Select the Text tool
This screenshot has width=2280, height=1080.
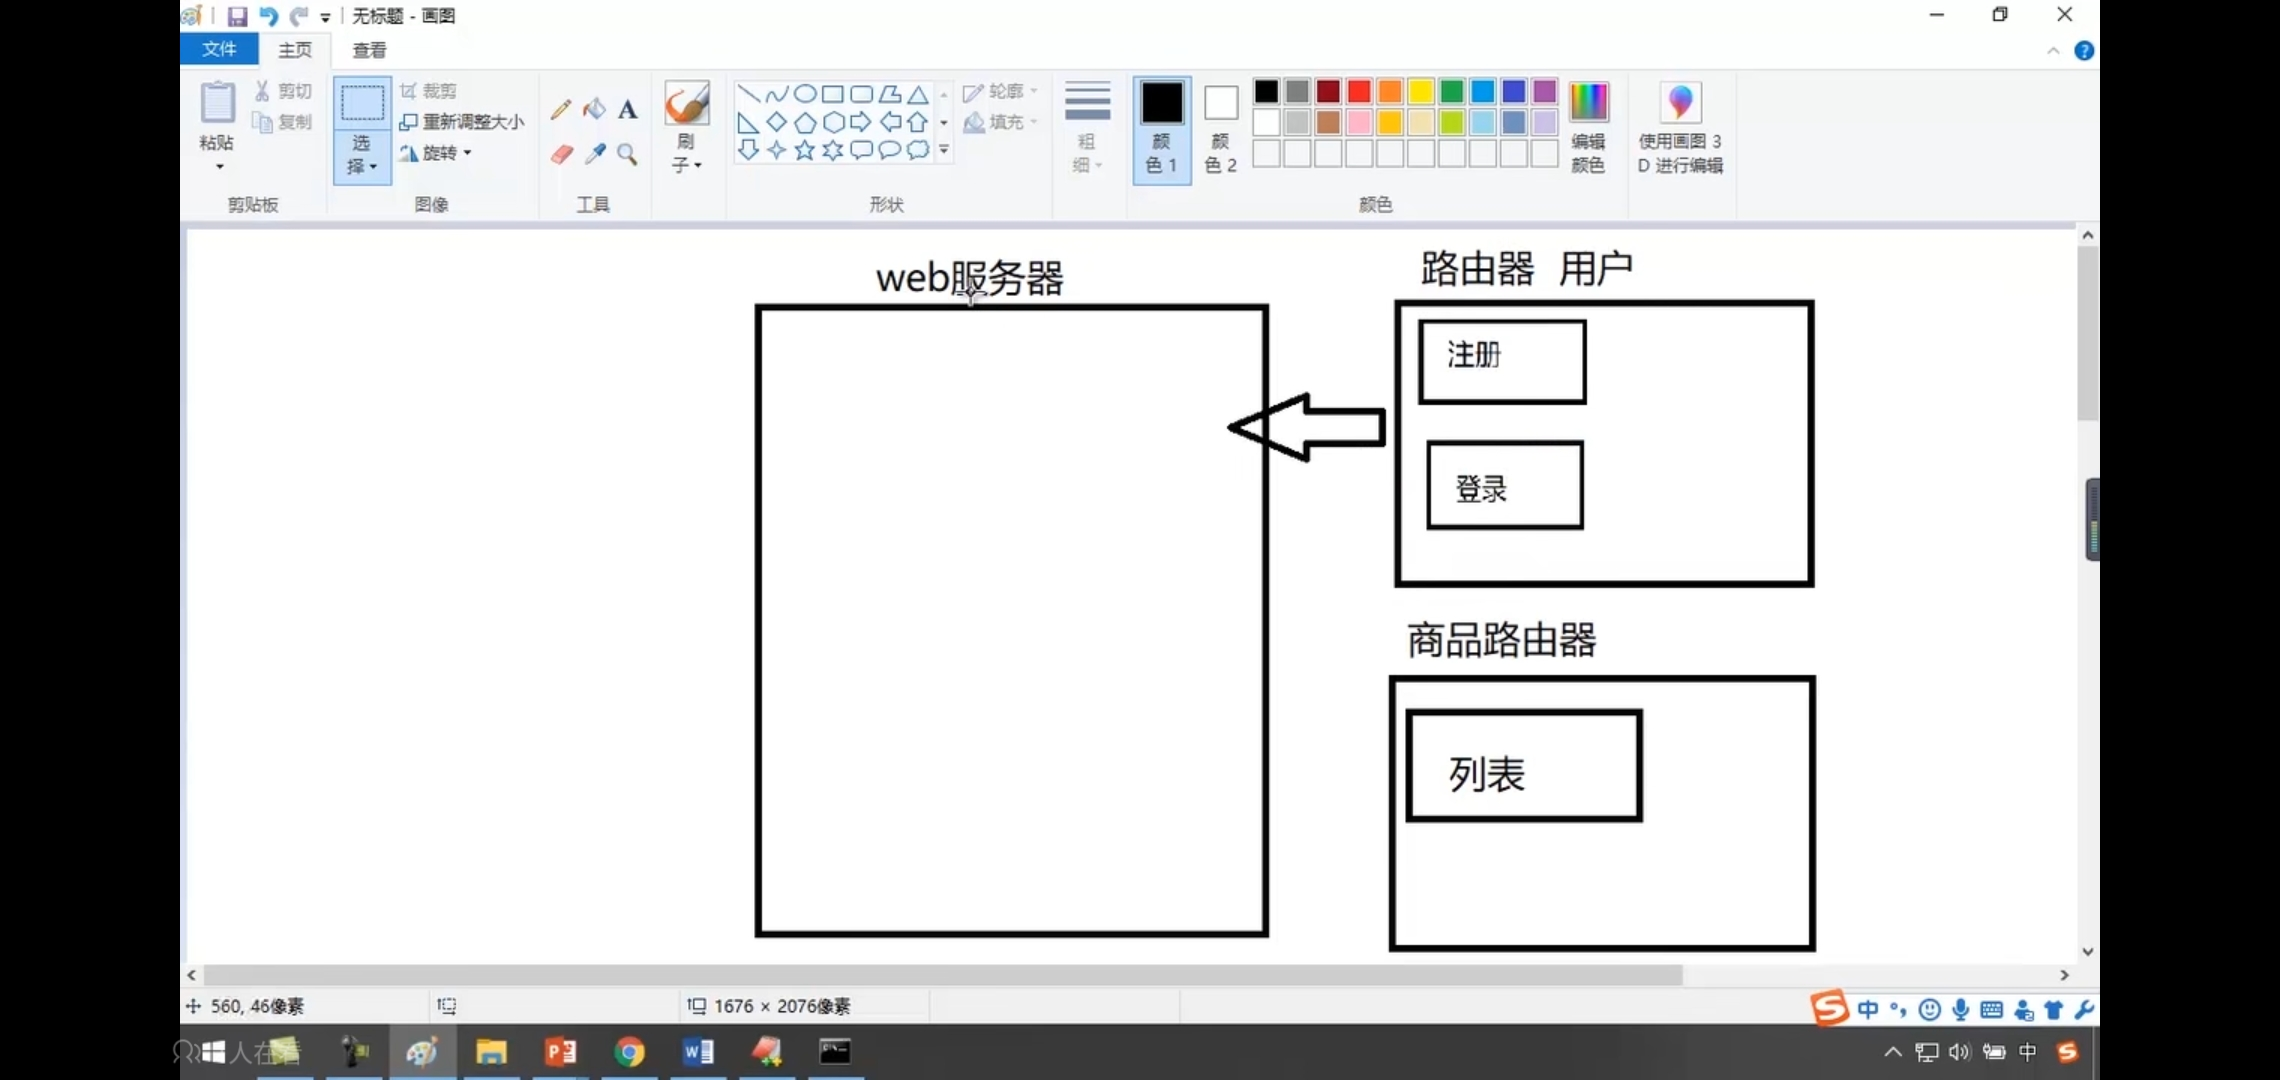627,109
